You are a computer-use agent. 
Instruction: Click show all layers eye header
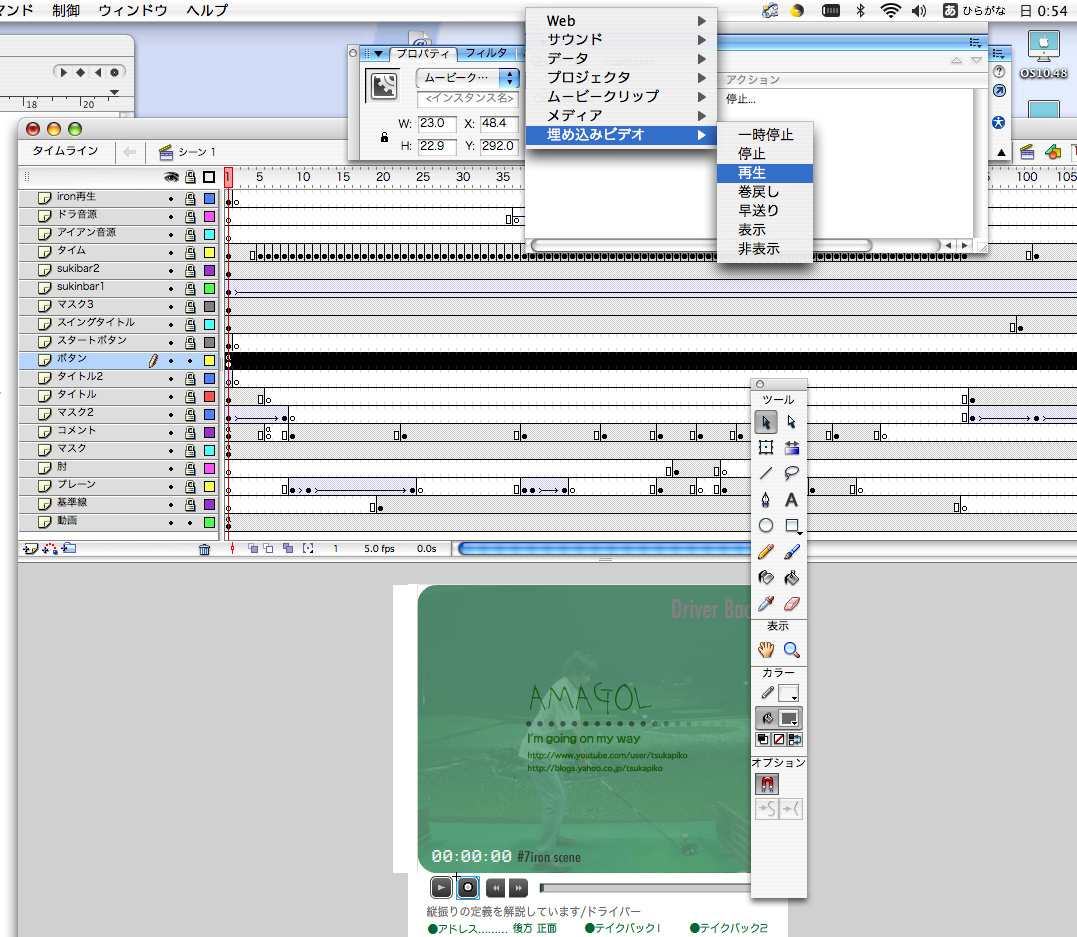coord(171,177)
